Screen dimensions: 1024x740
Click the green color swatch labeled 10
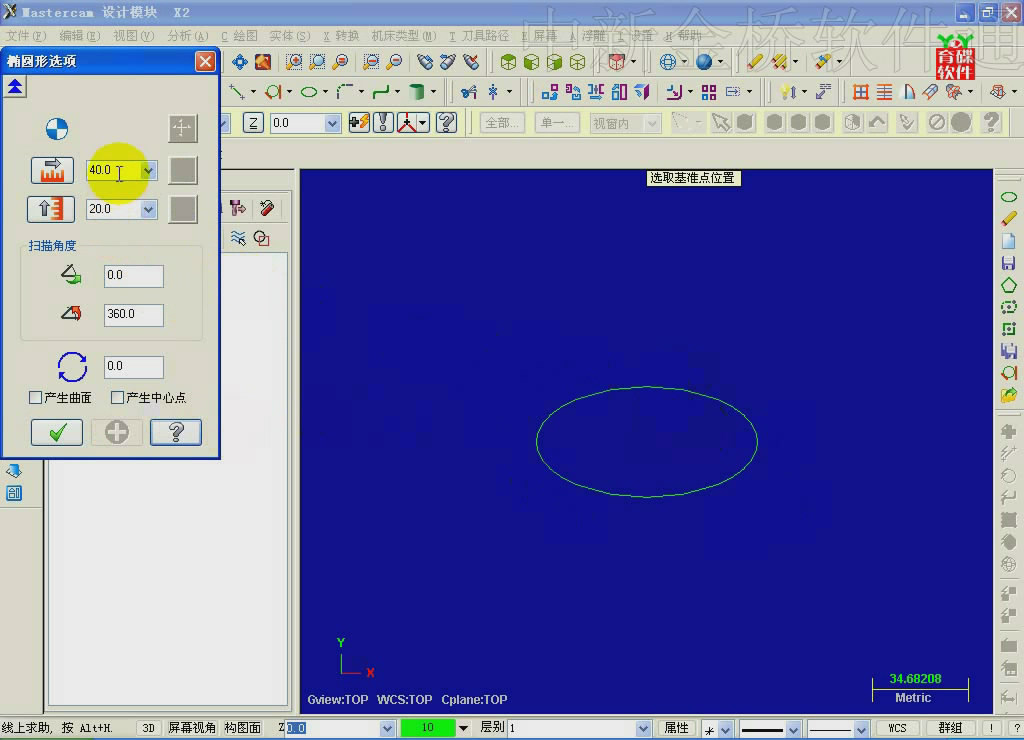tap(428, 728)
